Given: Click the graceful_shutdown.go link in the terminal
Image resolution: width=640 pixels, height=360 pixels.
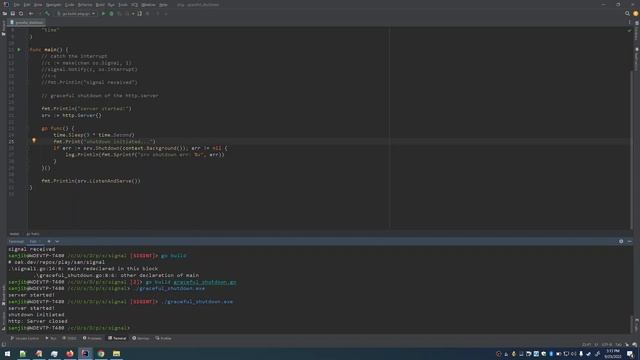Looking at the screenshot, I should pos(205,282).
